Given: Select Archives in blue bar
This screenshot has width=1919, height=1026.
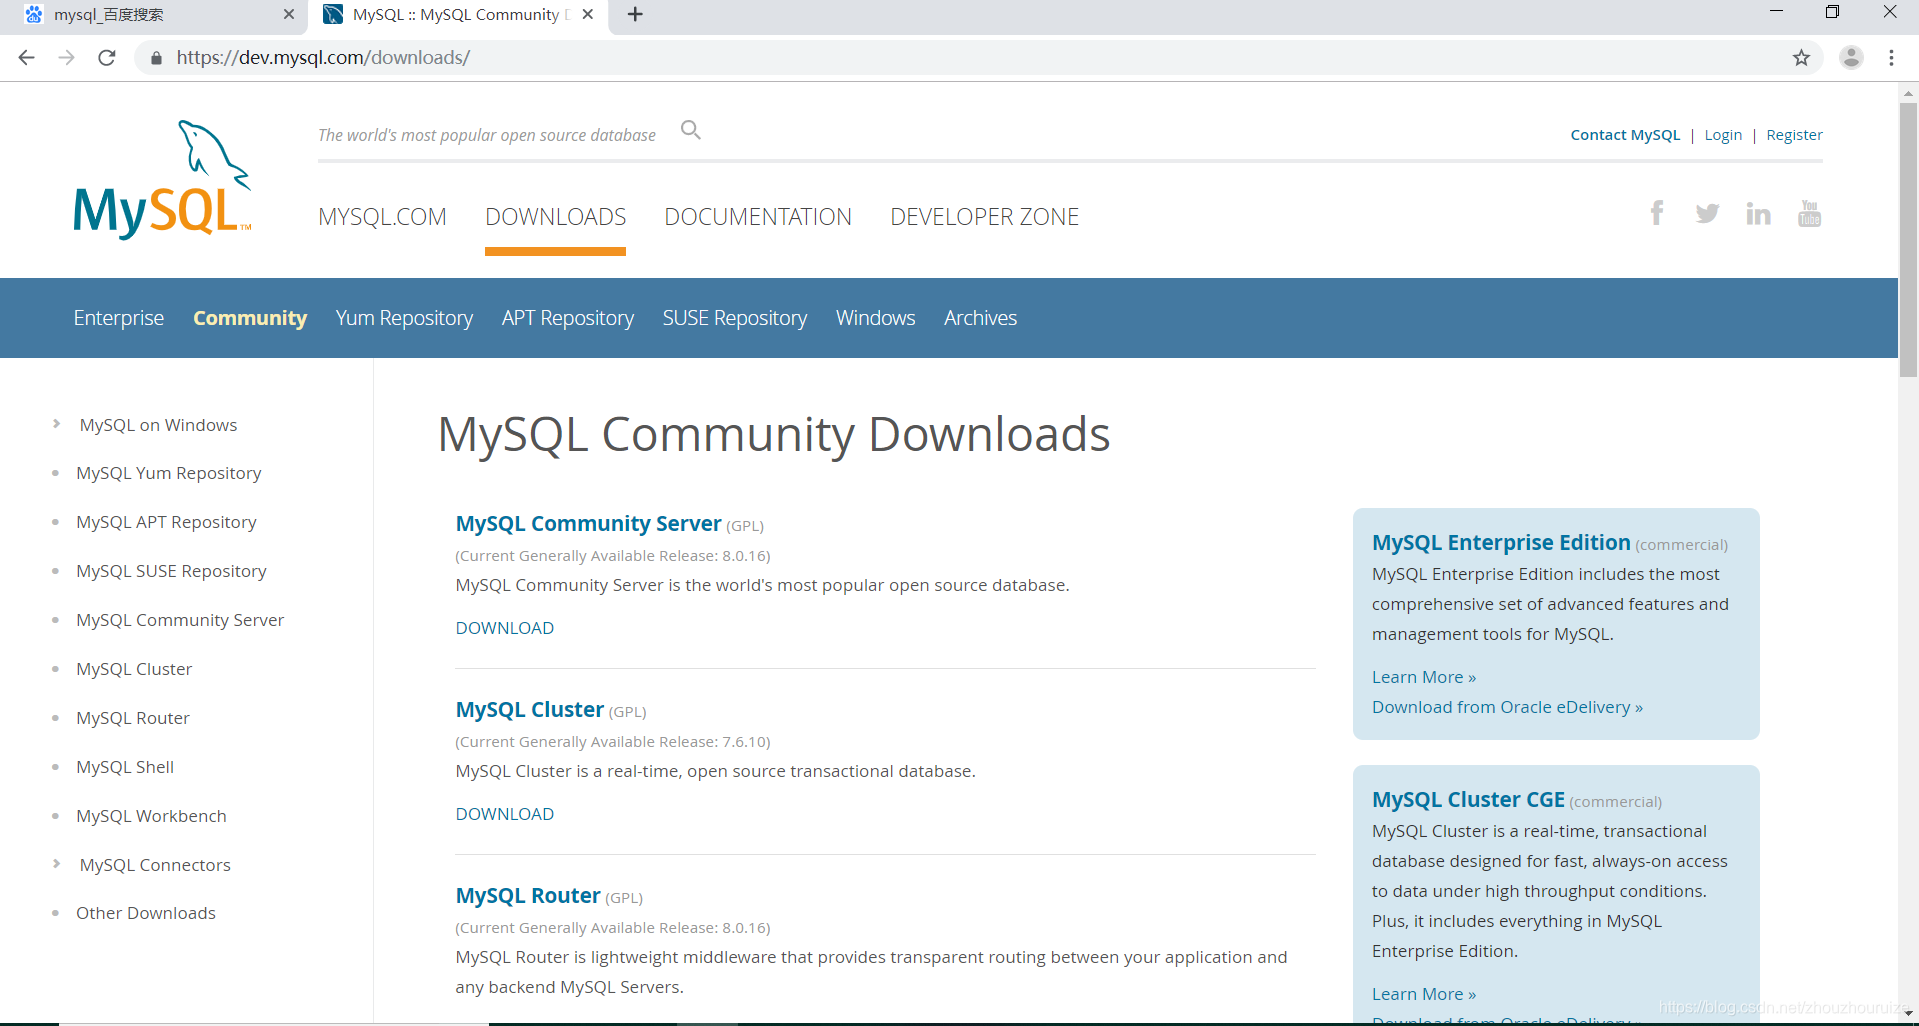Looking at the screenshot, I should coord(980,318).
